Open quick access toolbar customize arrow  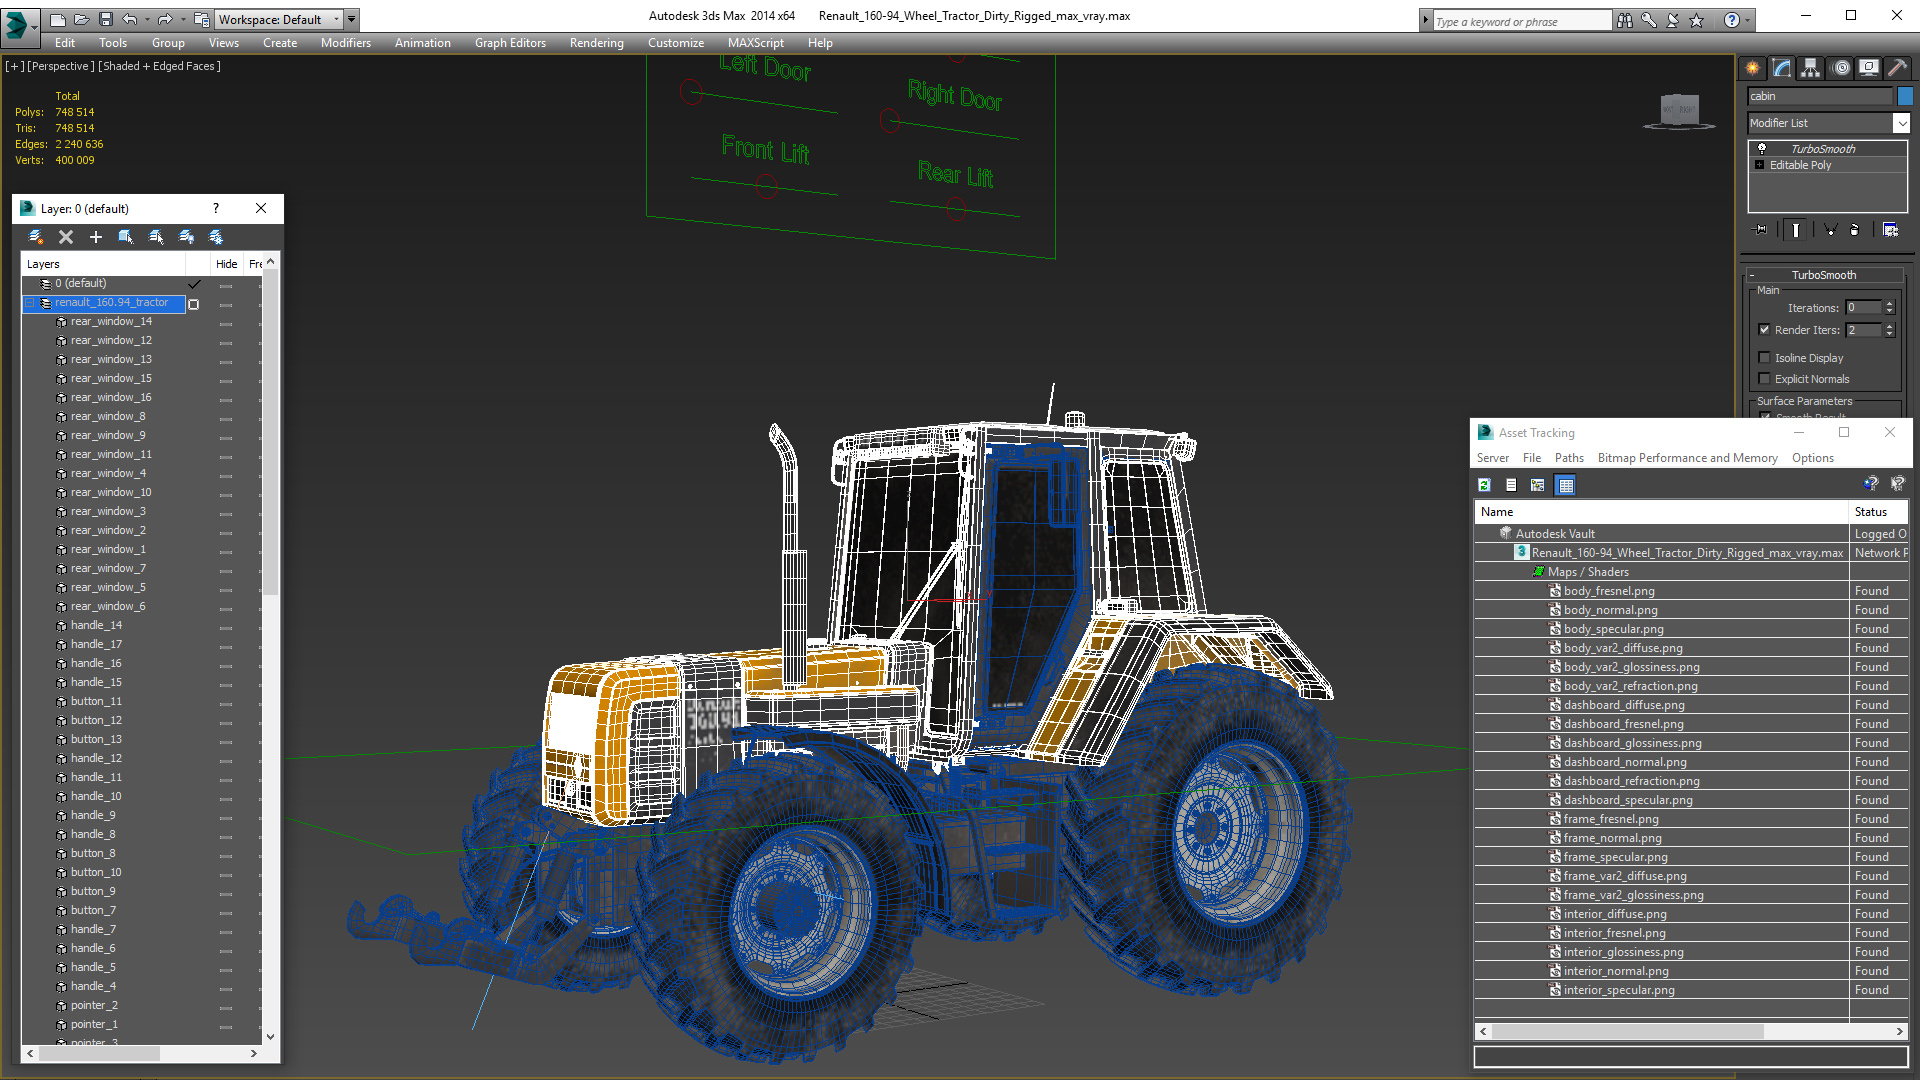pos(352,19)
